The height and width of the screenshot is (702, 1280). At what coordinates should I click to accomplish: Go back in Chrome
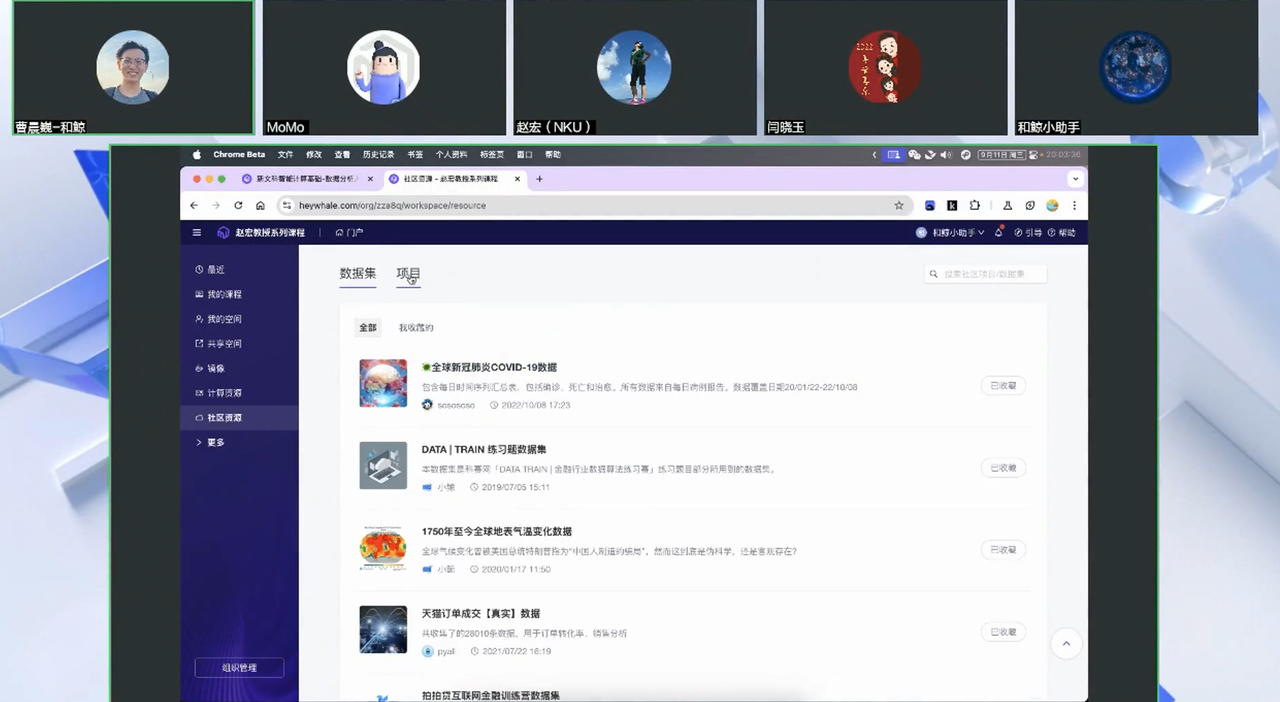coord(194,205)
